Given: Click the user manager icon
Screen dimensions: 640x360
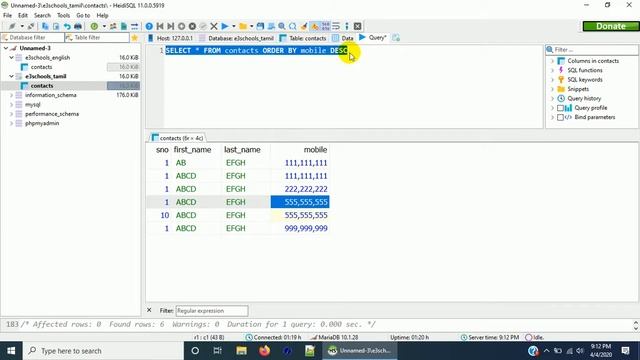Looking at the screenshot, I should click(x=113, y=26).
